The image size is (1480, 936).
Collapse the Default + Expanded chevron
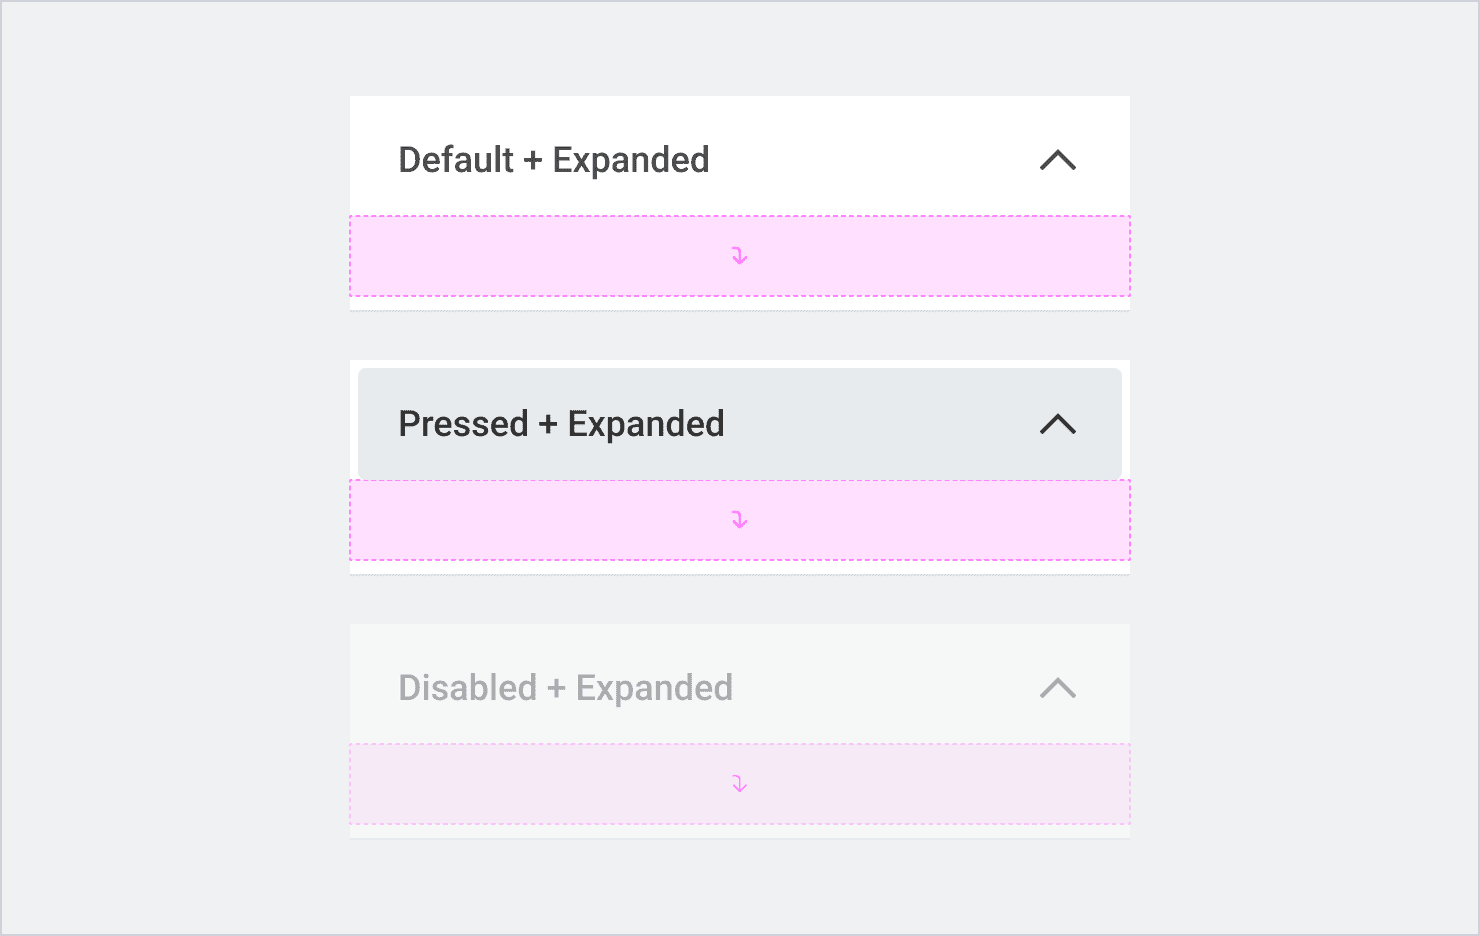coord(1057,160)
